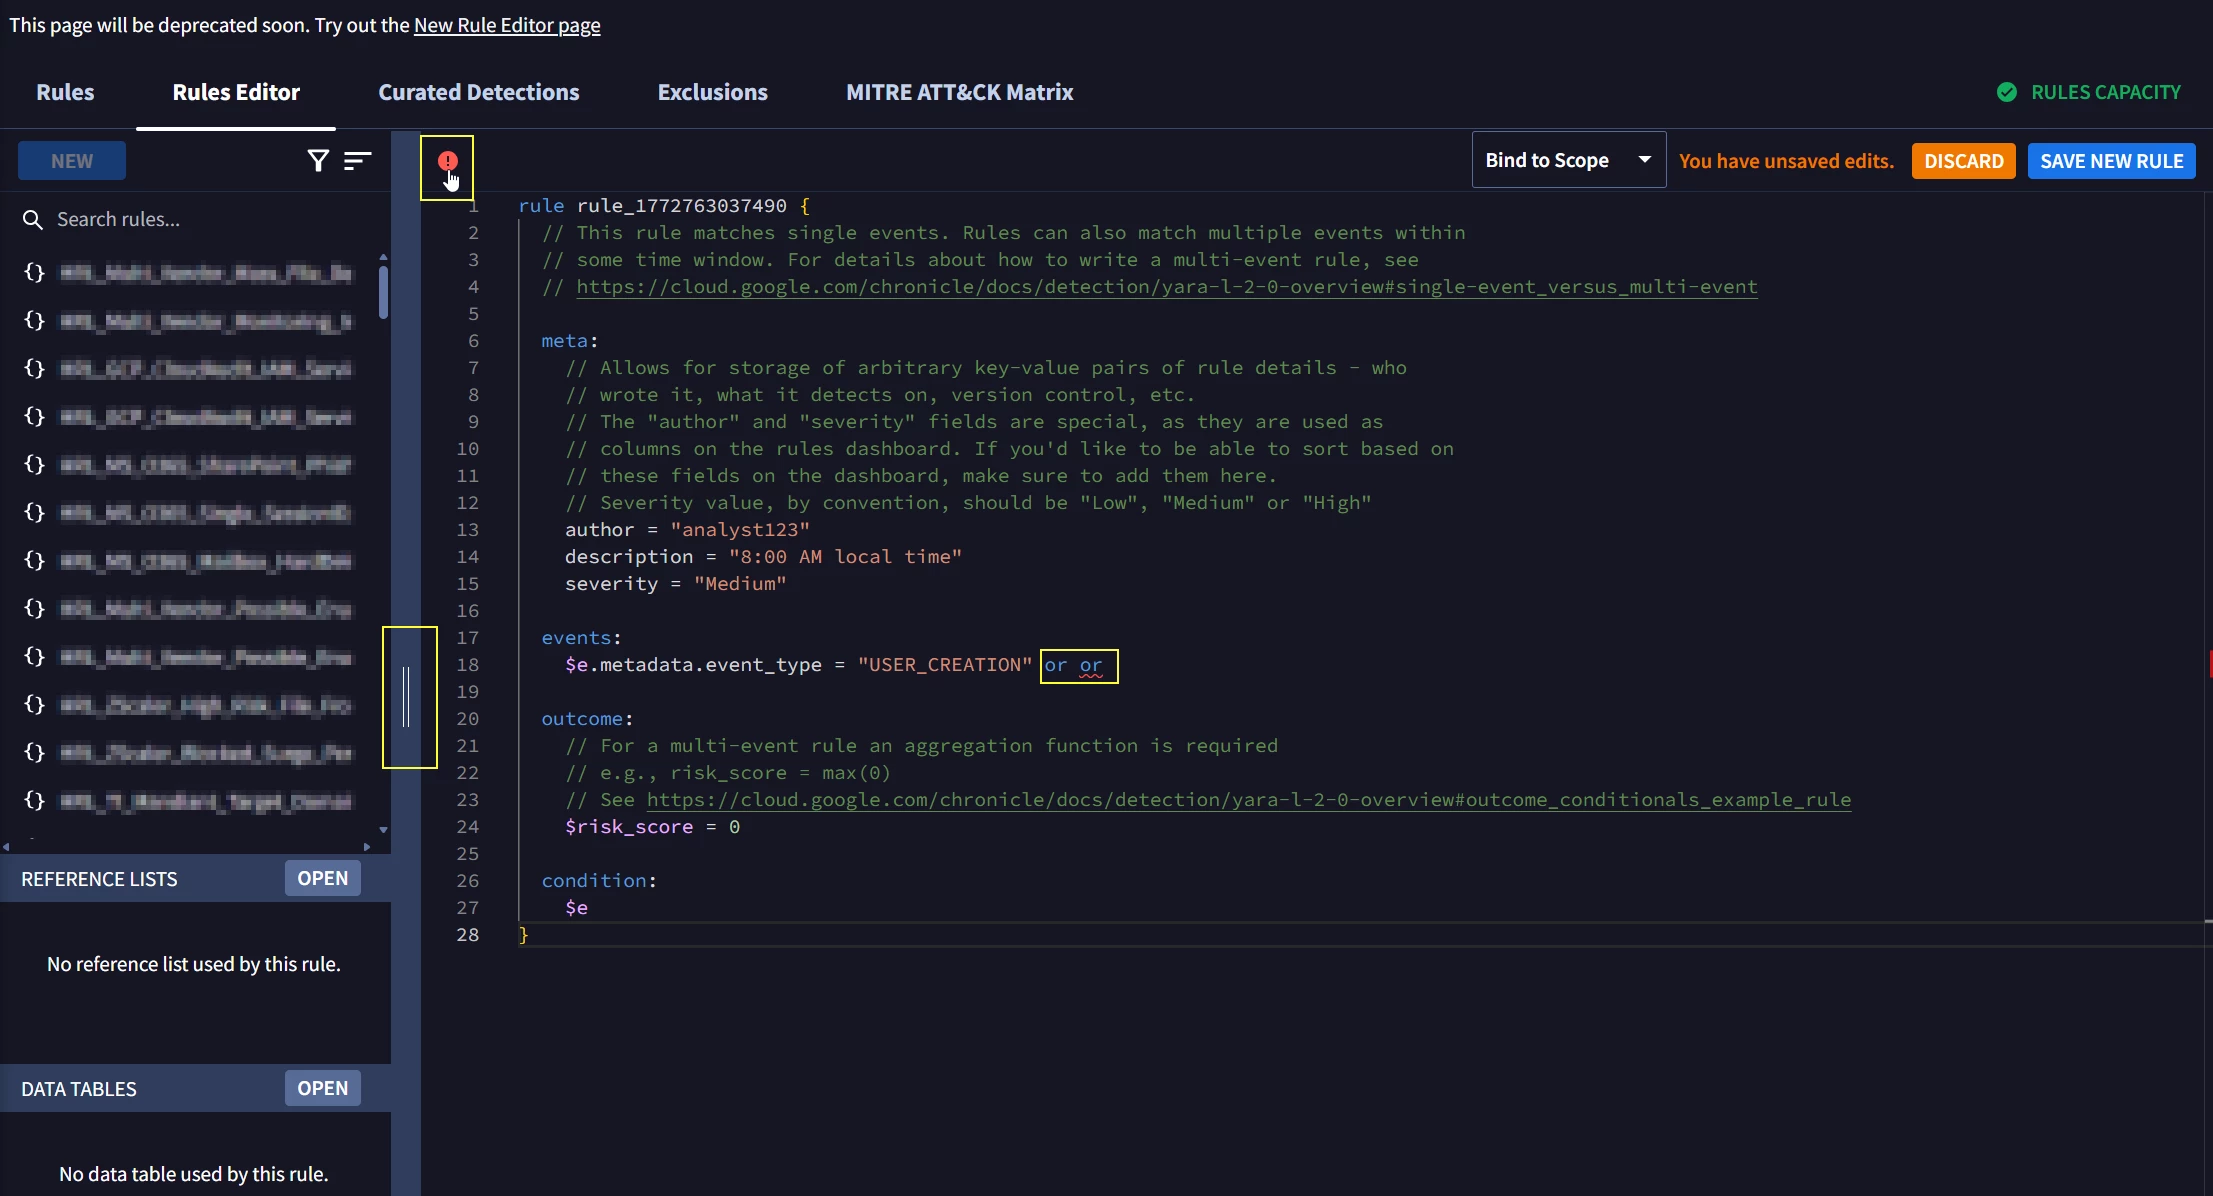Open the Bind to Scope dropdown
This screenshot has height=1196, width=2213.
click(1568, 160)
